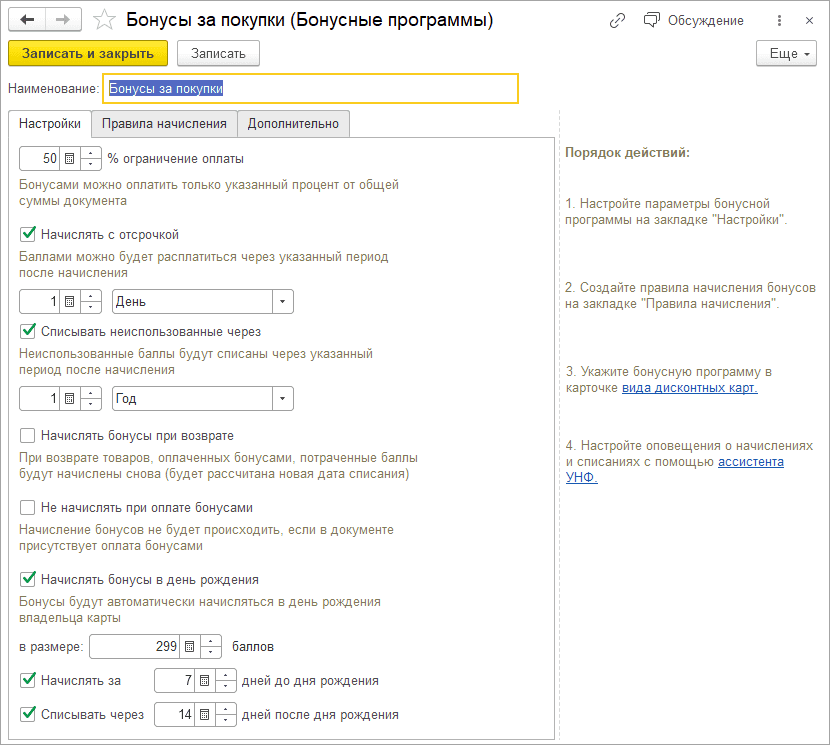Viewport: 830px width, 745px height.
Task: Click the days-after-birthday field showing 14
Action: [175, 715]
